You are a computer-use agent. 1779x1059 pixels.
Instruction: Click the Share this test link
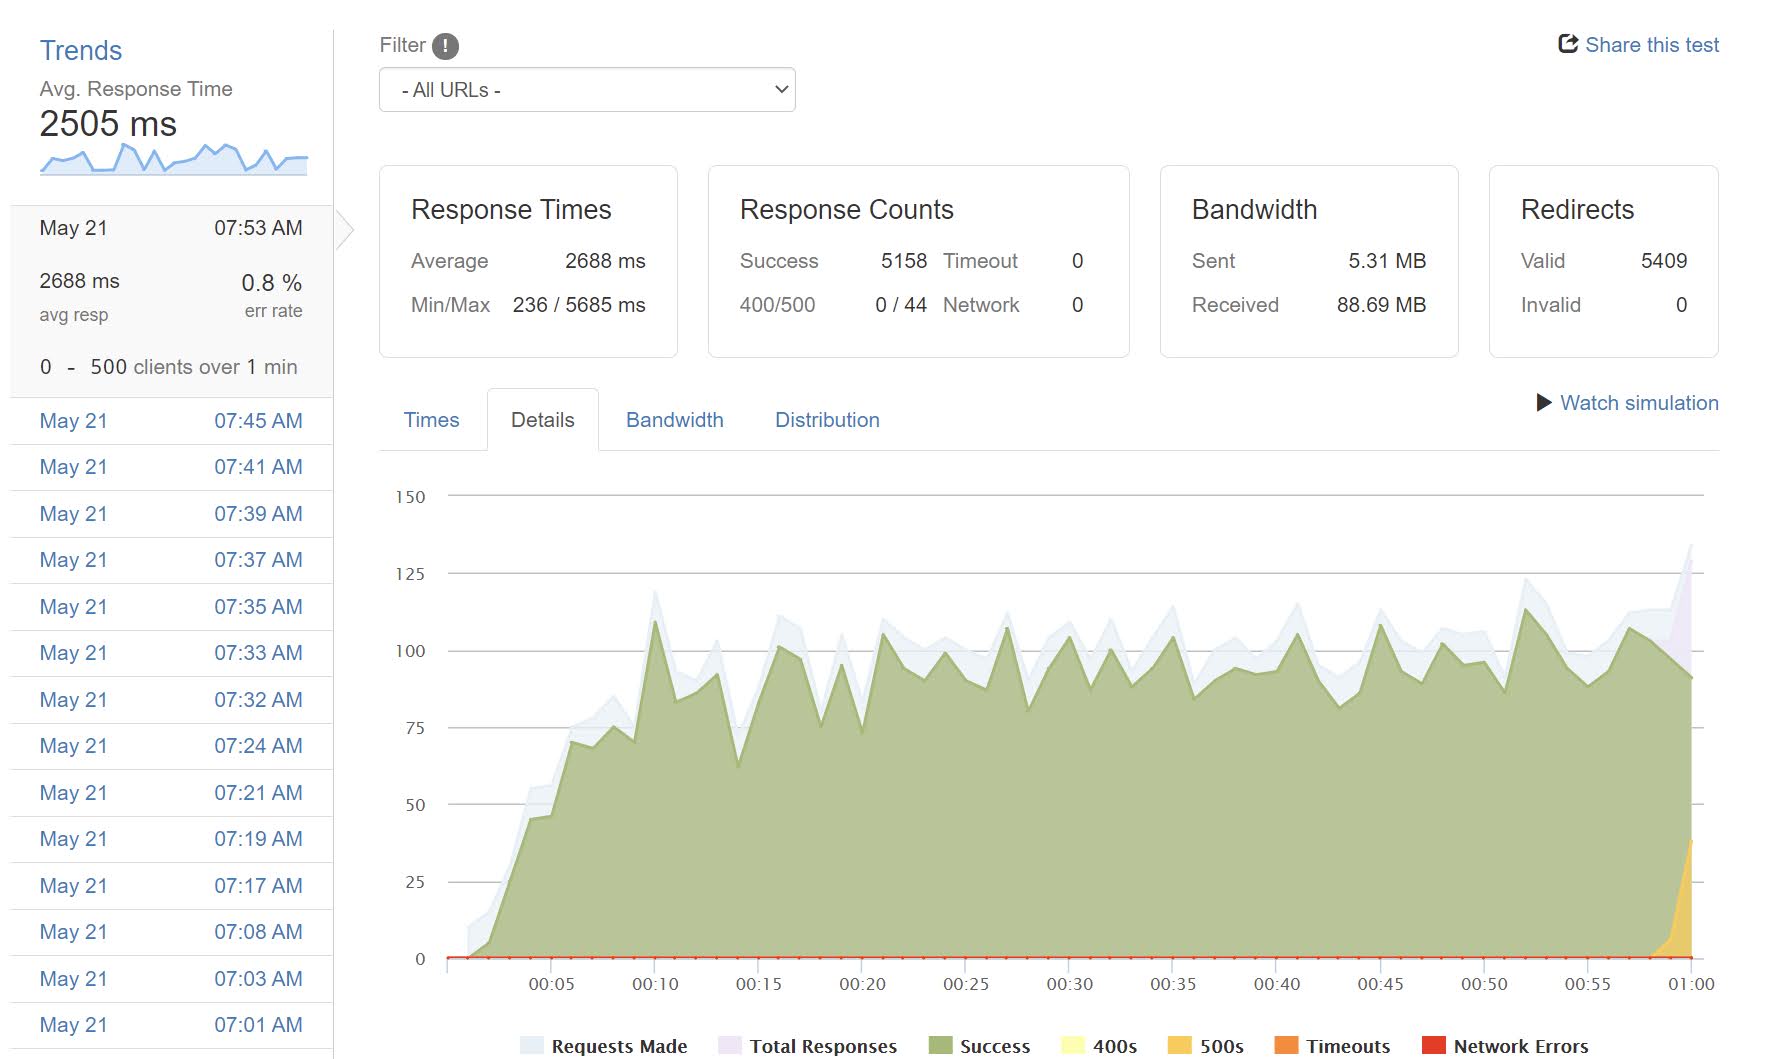click(1652, 45)
